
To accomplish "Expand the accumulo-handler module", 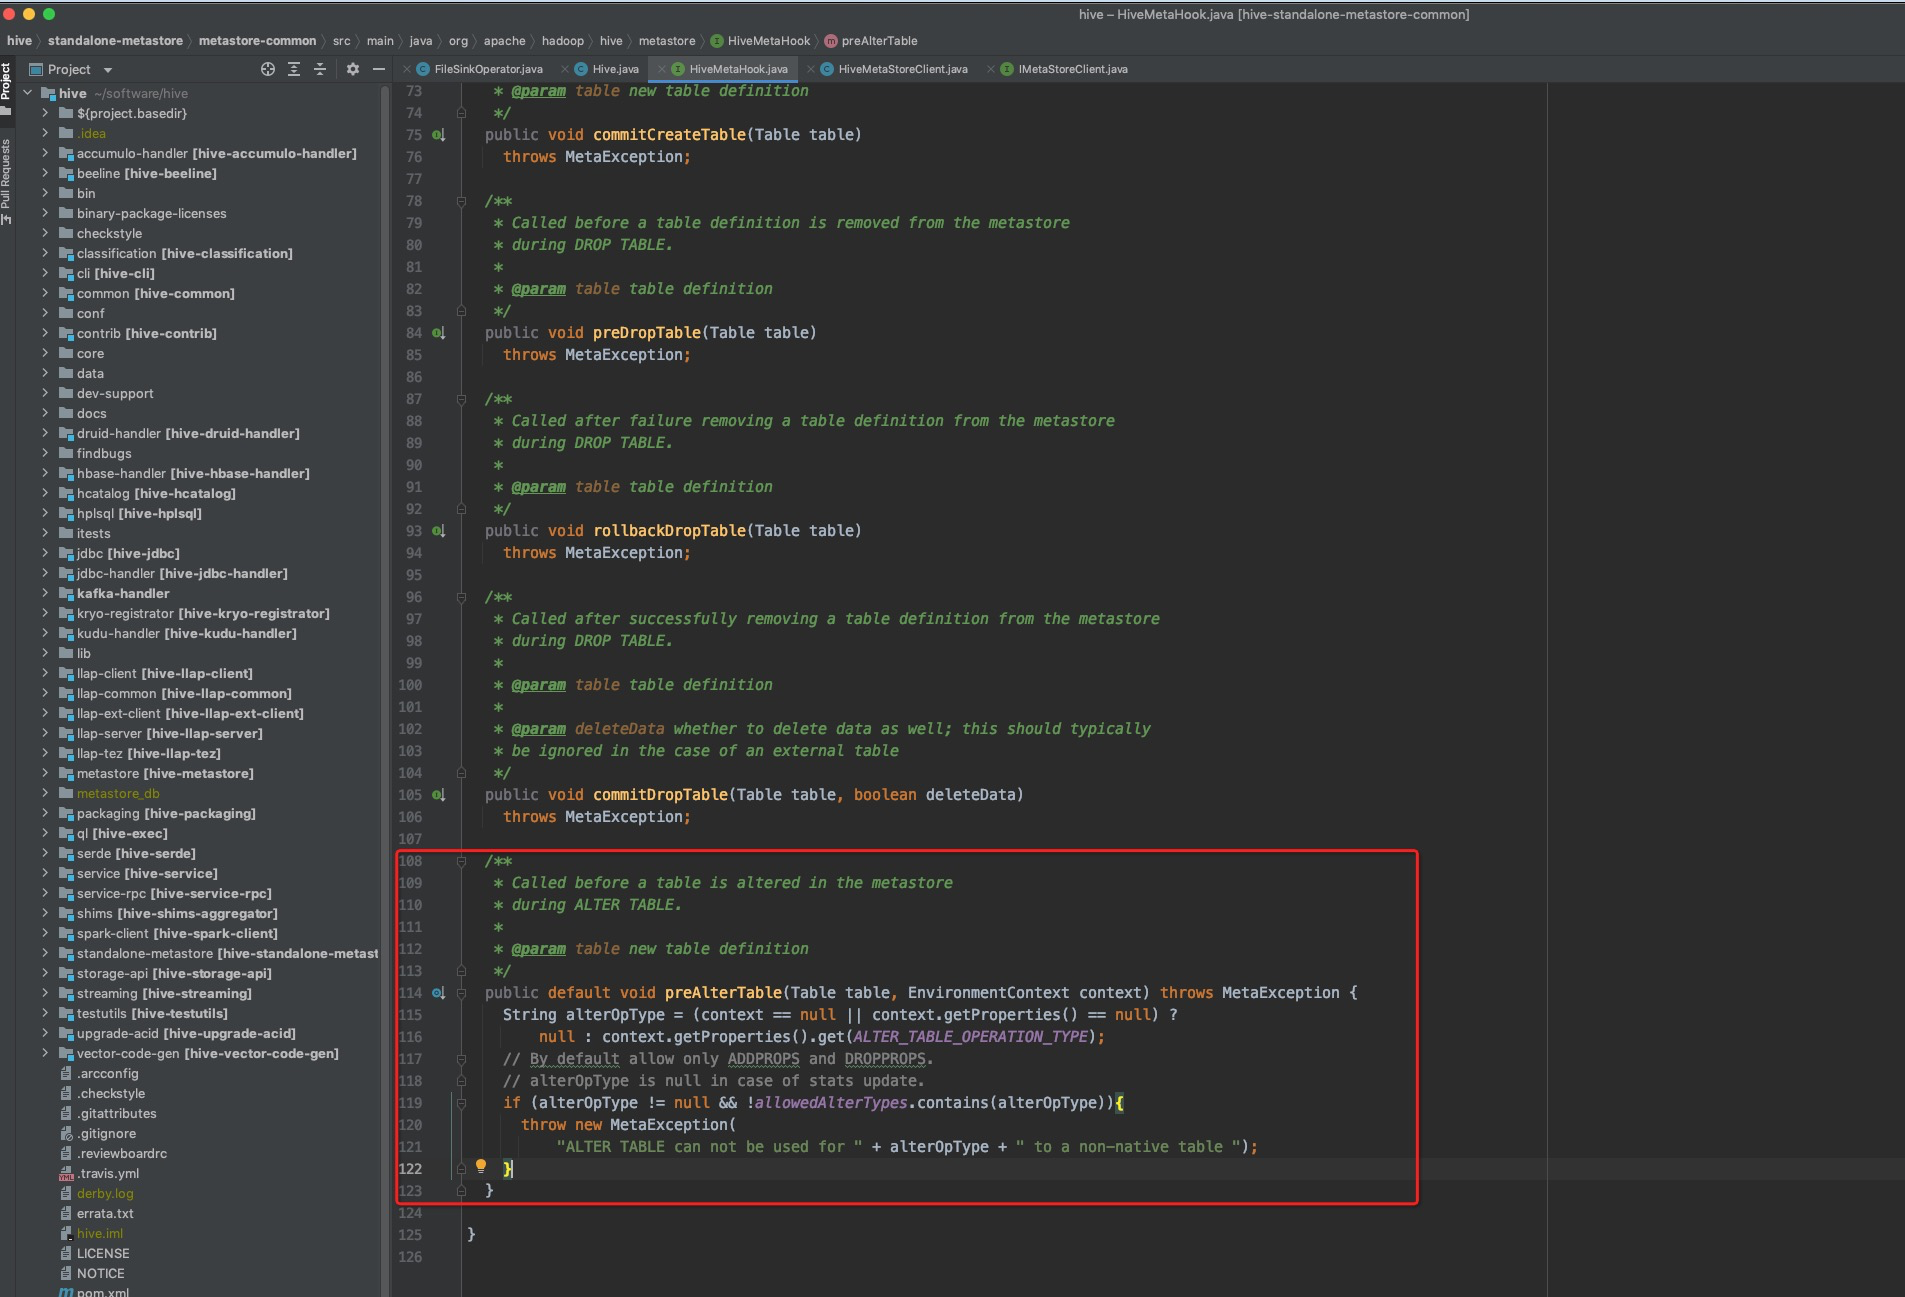I will [45, 153].
